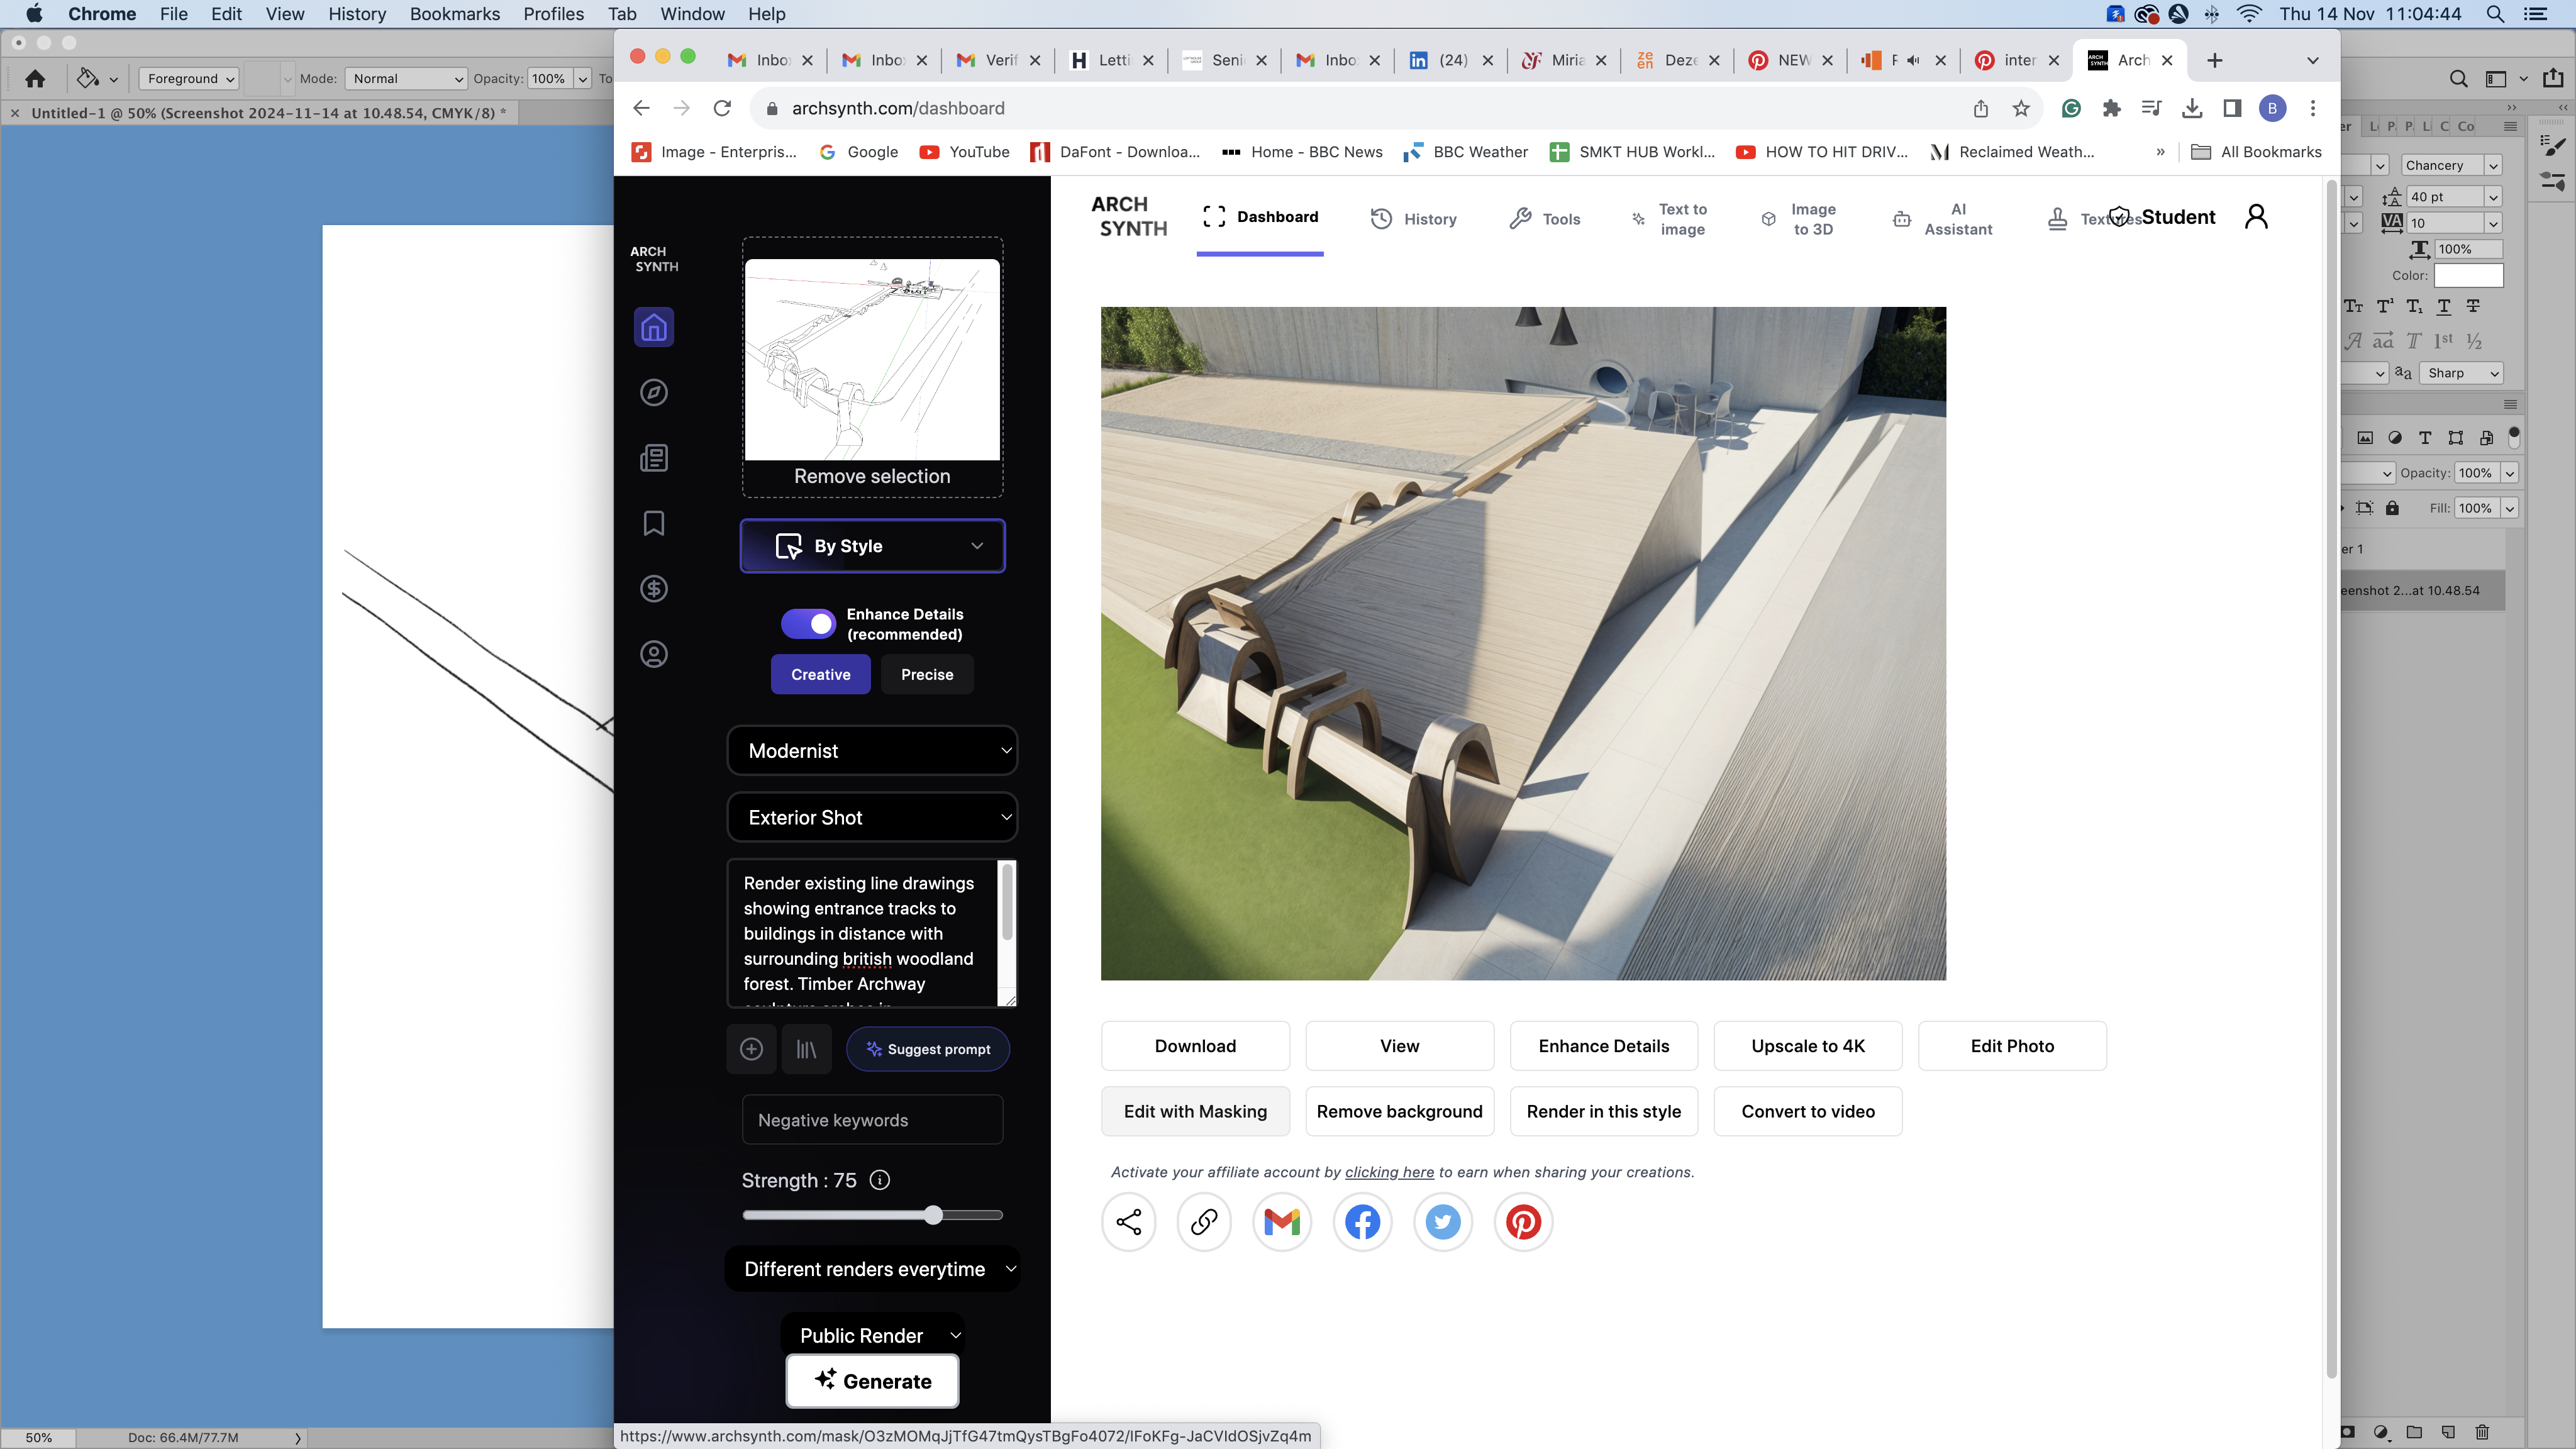Expand Chrome tab search chevron
This screenshot has height=1449, width=2576.
pyautogui.click(x=2312, y=60)
